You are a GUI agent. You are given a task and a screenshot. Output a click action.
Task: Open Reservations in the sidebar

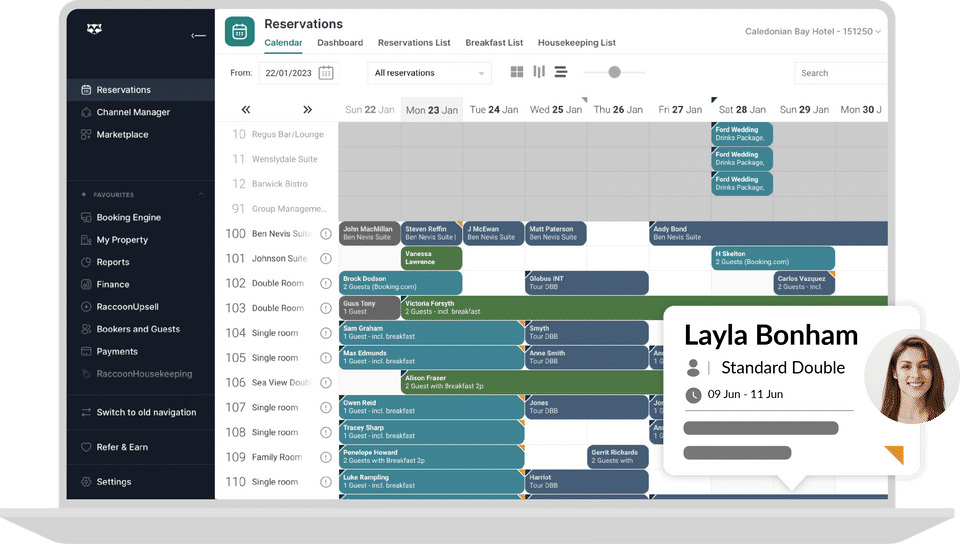[x=141, y=89]
